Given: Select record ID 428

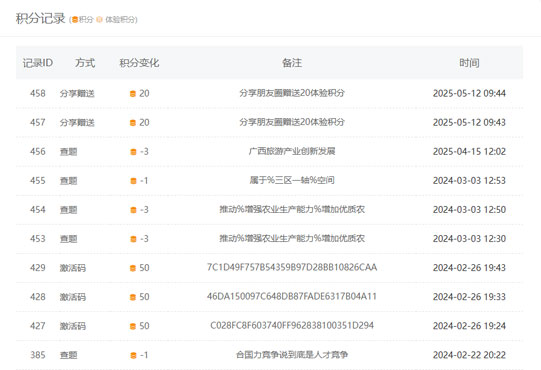Looking at the screenshot, I should [38, 297].
